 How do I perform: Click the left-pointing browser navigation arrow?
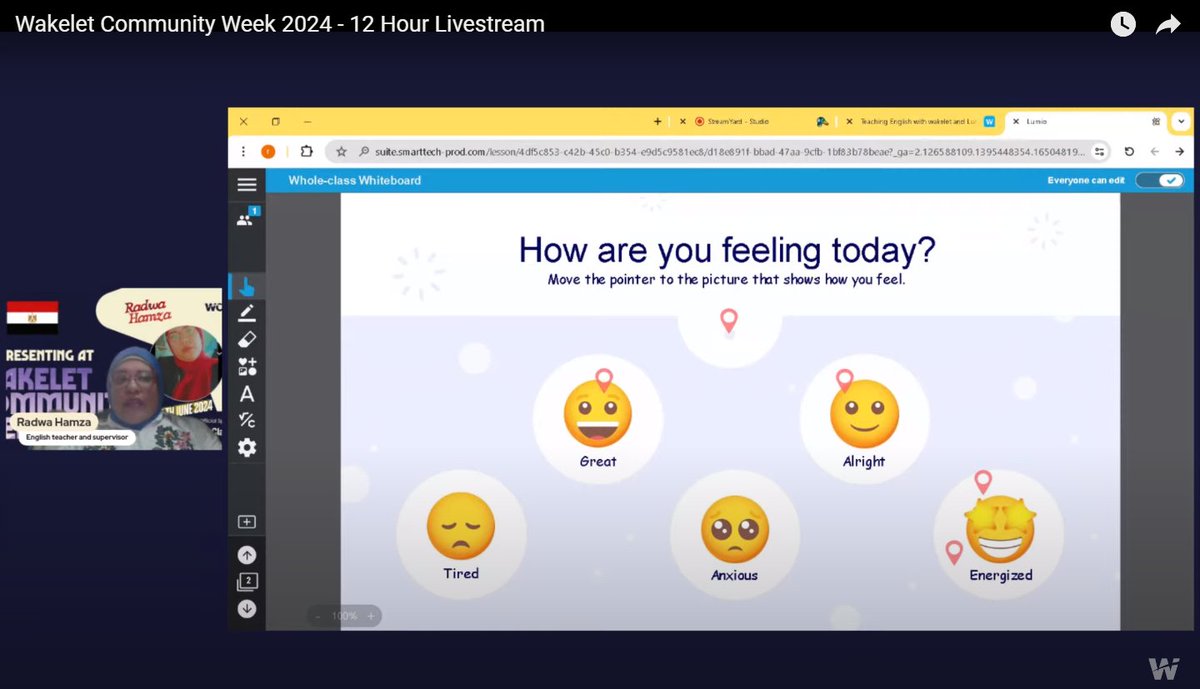tap(1155, 151)
